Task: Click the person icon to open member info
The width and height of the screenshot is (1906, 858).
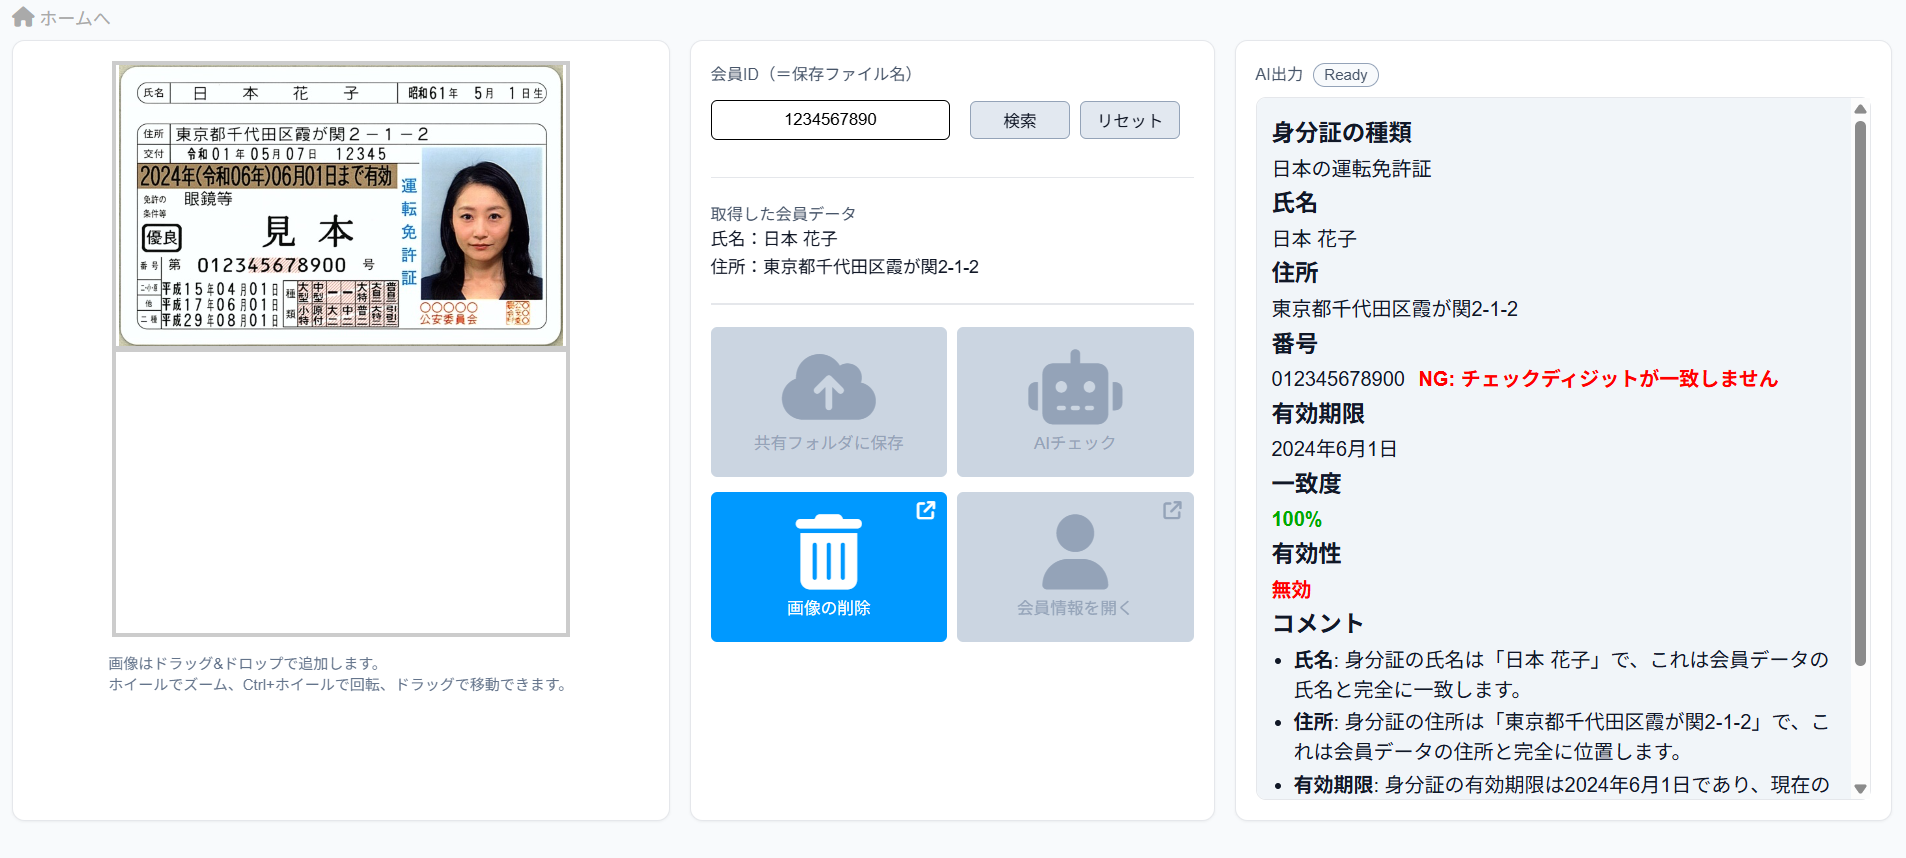Action: pyautogui.click(x=1075, y=552)
